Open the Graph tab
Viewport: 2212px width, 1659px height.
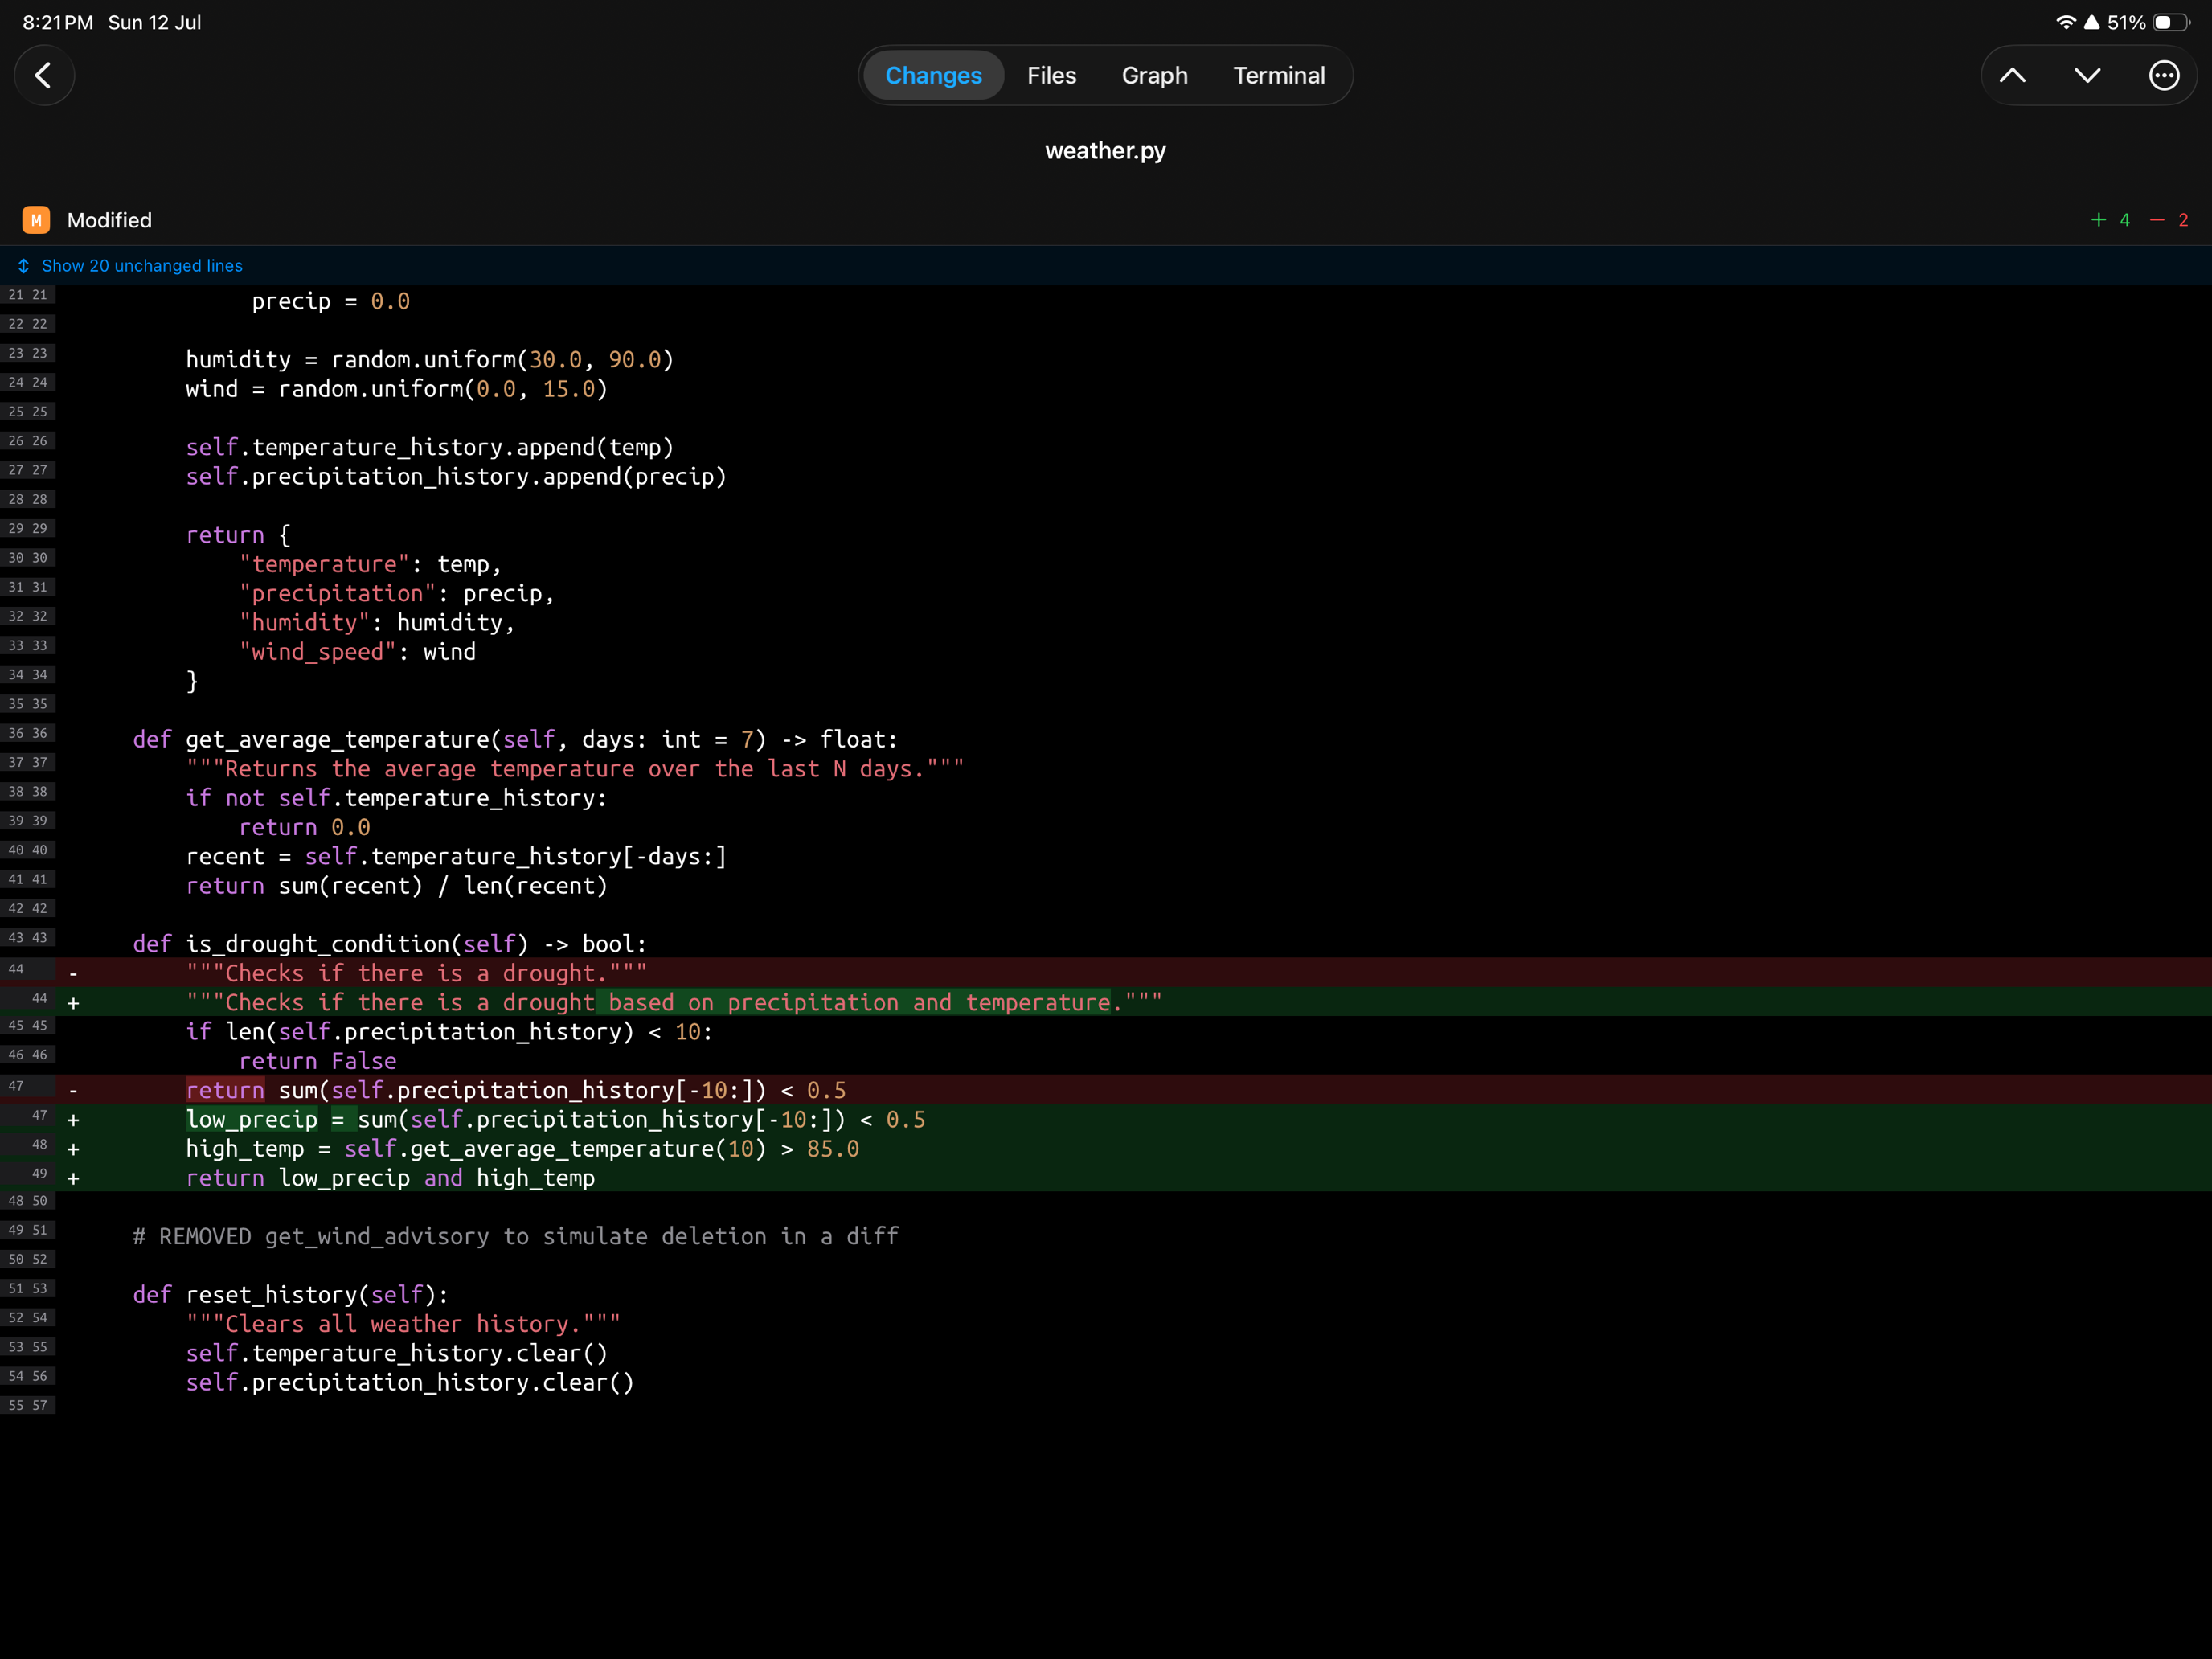(x=1154, y=75)
